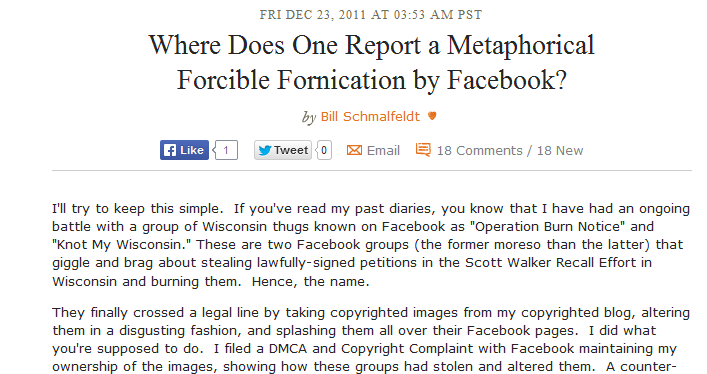
Task: Click the orange heart icon beside author name
Action: point(432,116)
